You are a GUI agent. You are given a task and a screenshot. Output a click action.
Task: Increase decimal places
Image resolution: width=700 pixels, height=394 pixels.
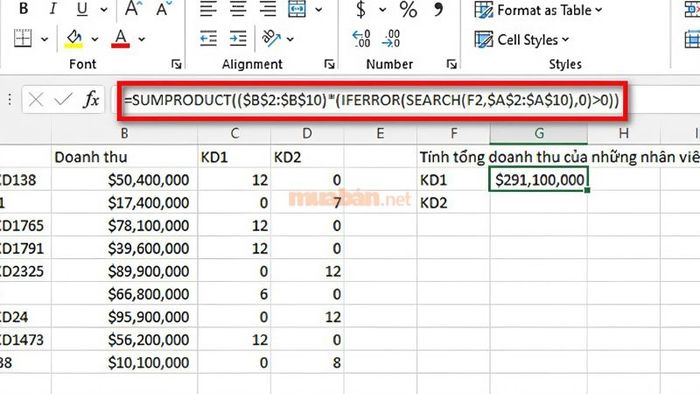click(361, 39)
